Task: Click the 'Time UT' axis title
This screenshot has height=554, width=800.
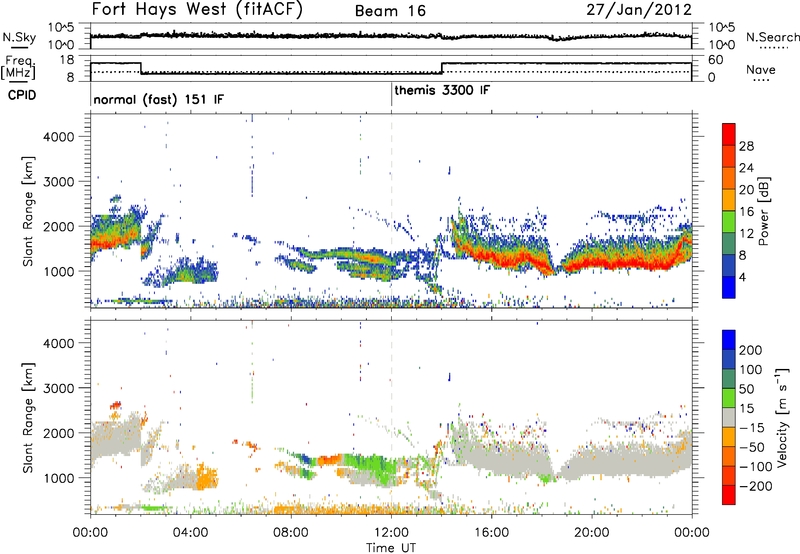Action: [x=391, y=548]
